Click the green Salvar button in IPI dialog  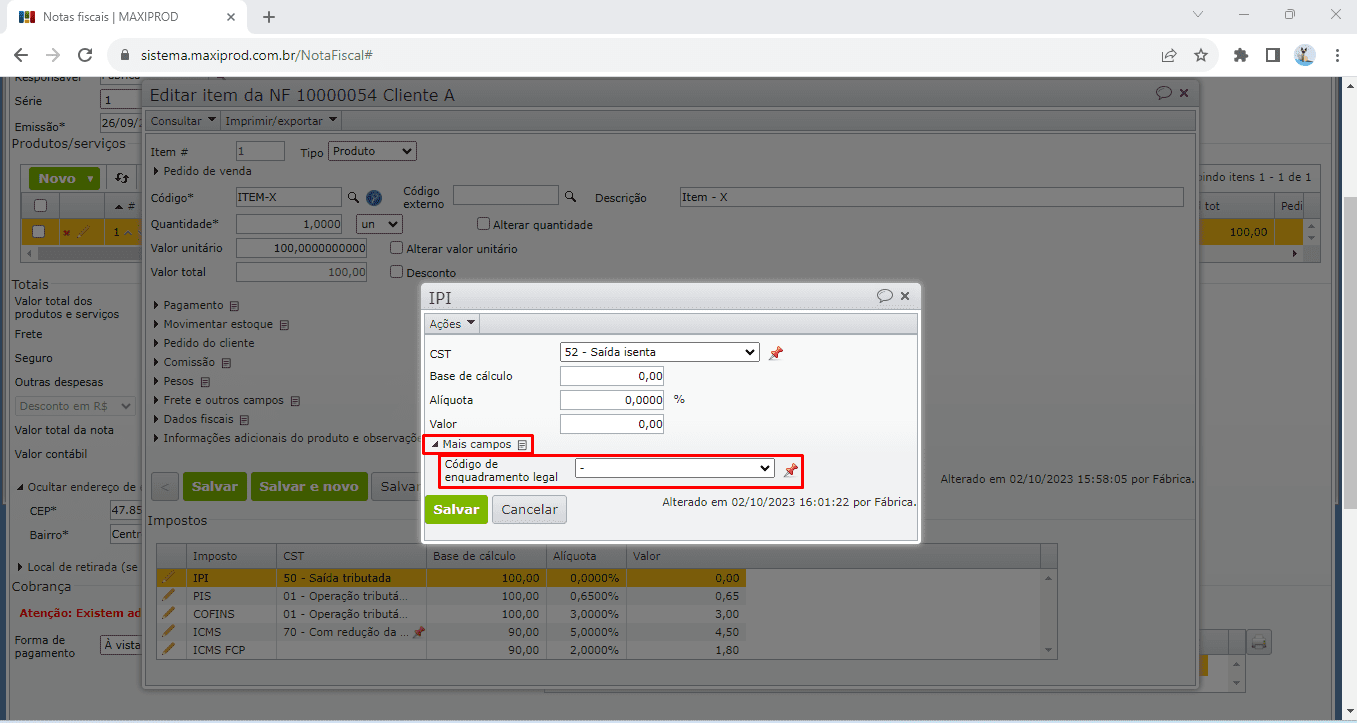tap(456, 509)
